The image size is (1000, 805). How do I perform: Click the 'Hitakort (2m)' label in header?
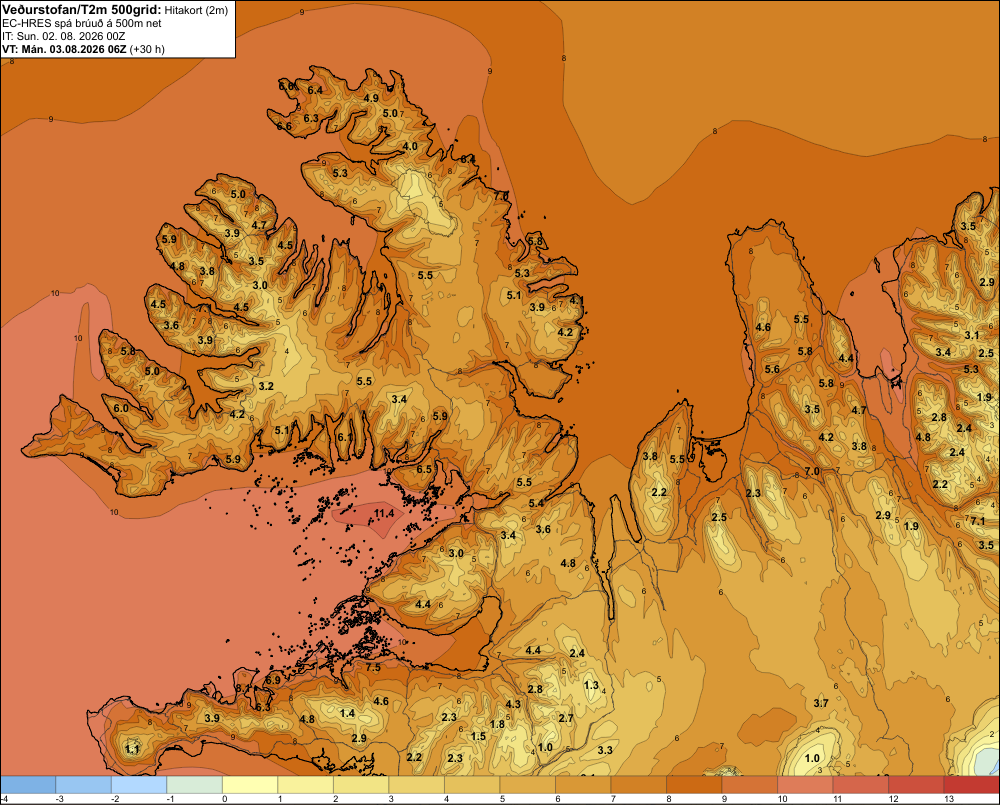tap(196, 10)
